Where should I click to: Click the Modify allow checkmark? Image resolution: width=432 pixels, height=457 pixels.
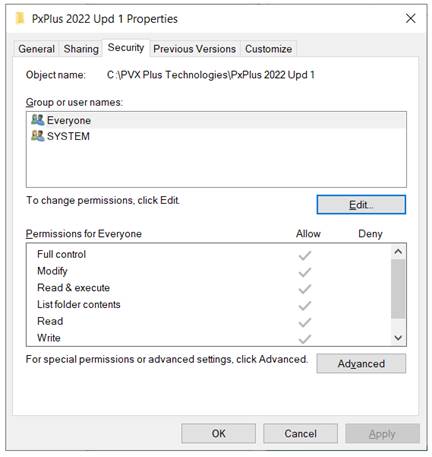[305, 272]
